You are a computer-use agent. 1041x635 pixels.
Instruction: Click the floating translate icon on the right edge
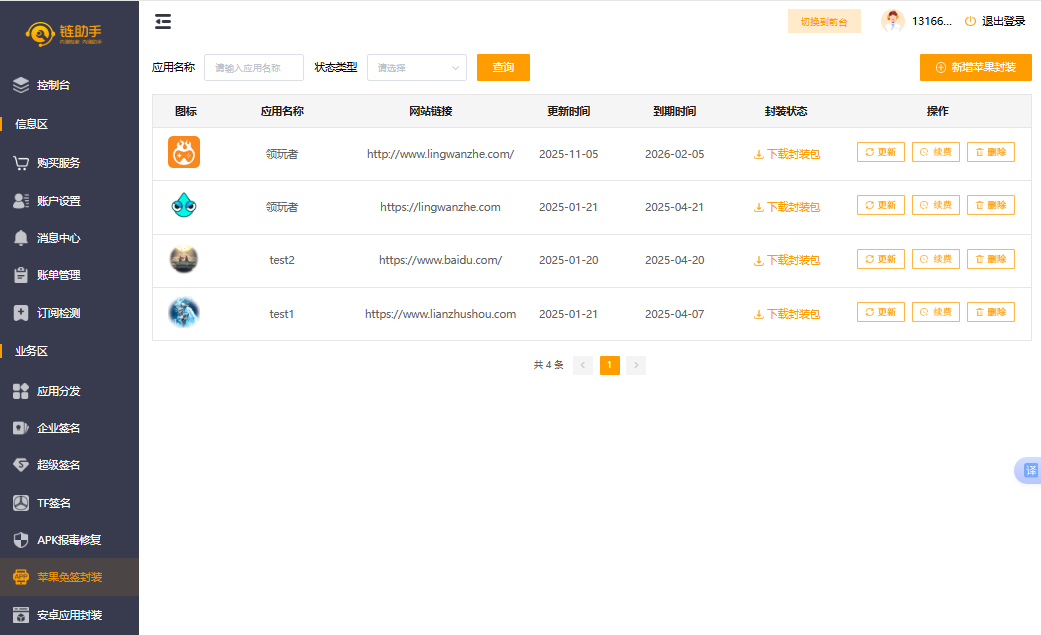pyautogui.click(x=1029, y=471)
